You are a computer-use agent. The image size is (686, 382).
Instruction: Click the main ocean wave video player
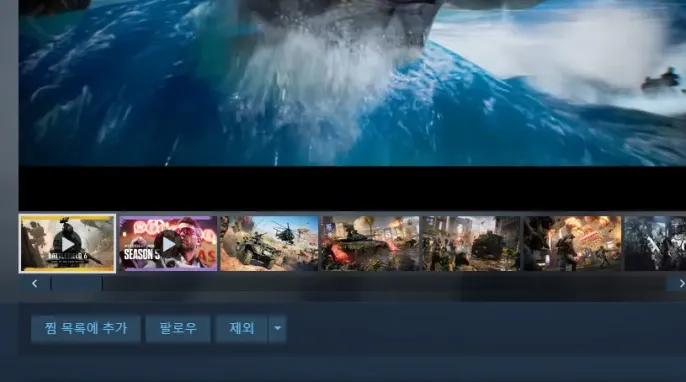coord(352,105)
